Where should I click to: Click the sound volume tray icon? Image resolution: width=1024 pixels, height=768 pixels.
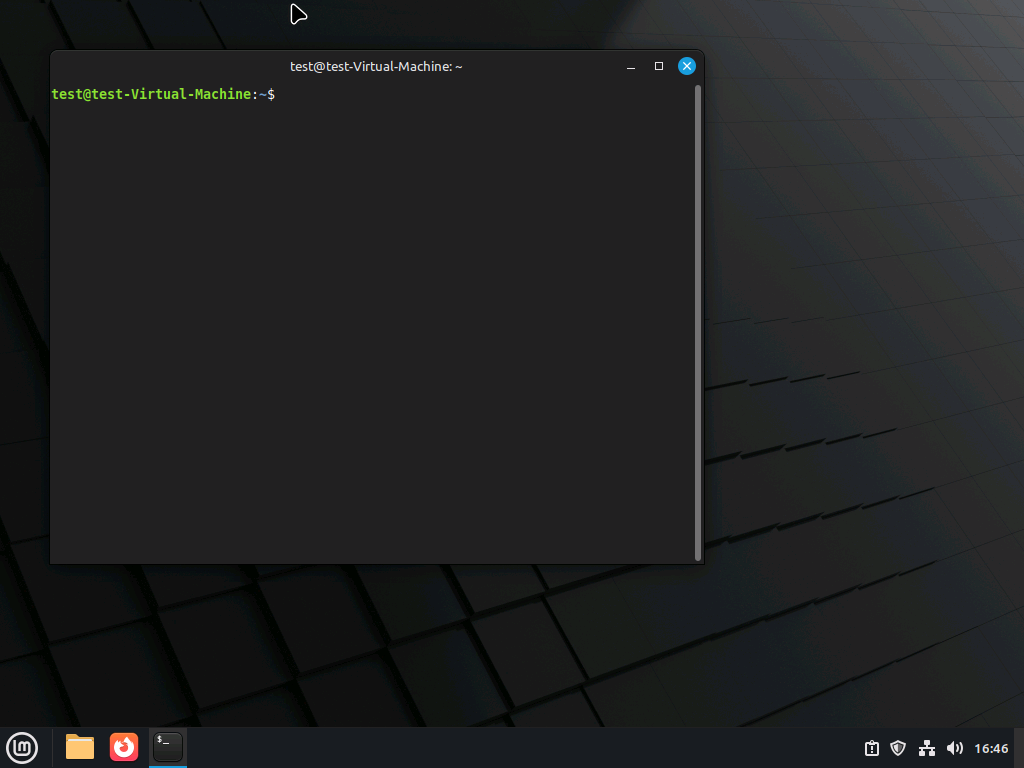954,748
